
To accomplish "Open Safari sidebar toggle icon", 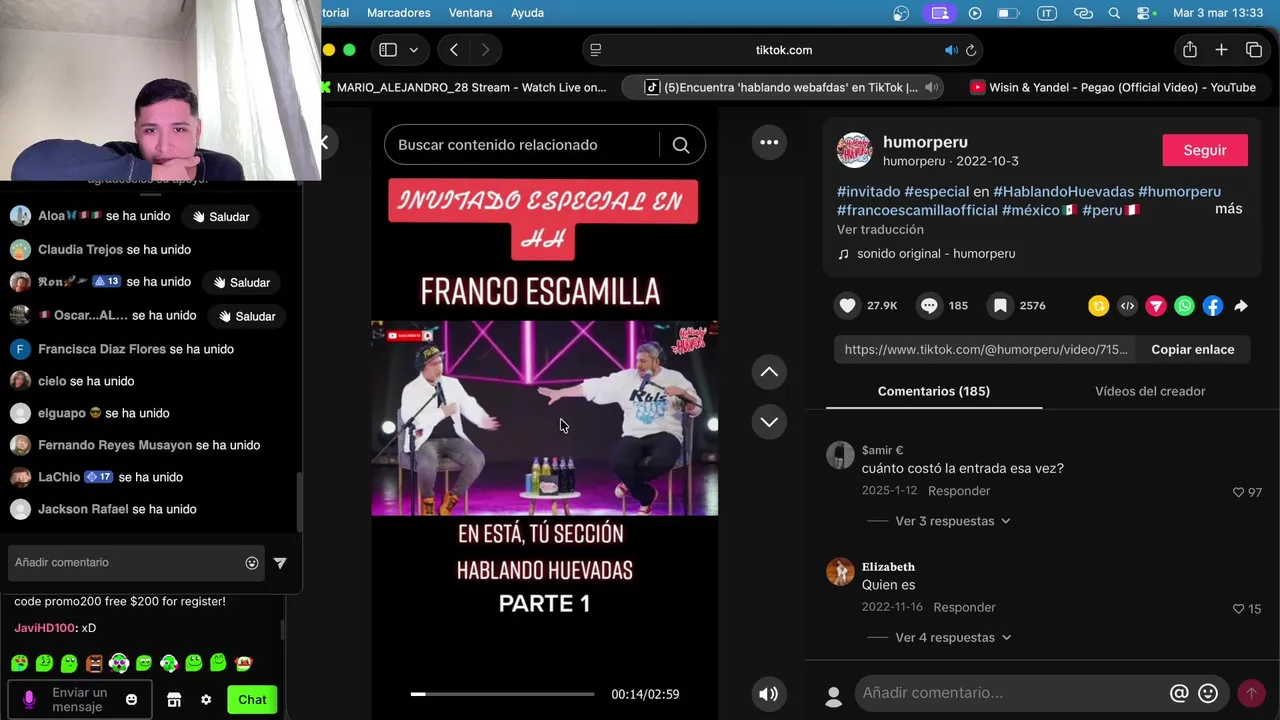I will pyautogui.click(x=388, y=50).
